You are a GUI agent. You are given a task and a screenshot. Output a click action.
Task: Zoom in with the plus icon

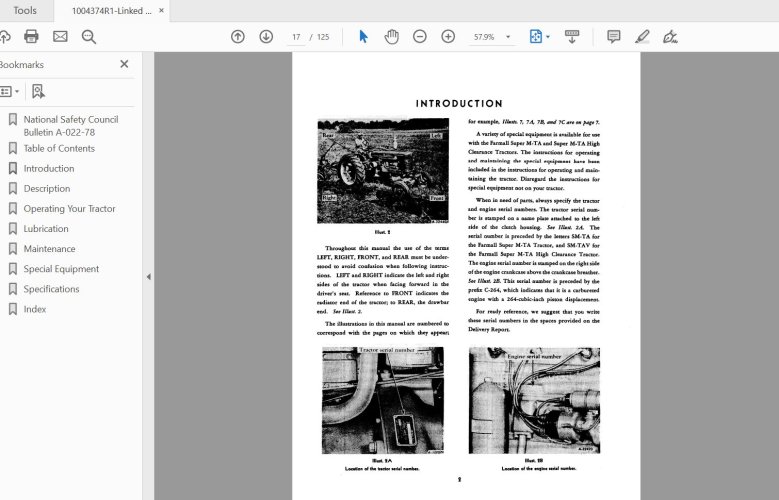[x=448, y=37]
